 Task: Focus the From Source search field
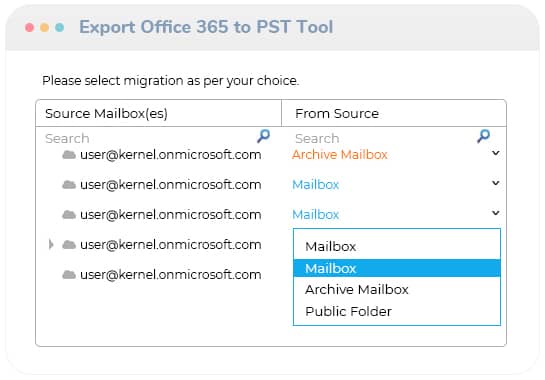point(384,138)
